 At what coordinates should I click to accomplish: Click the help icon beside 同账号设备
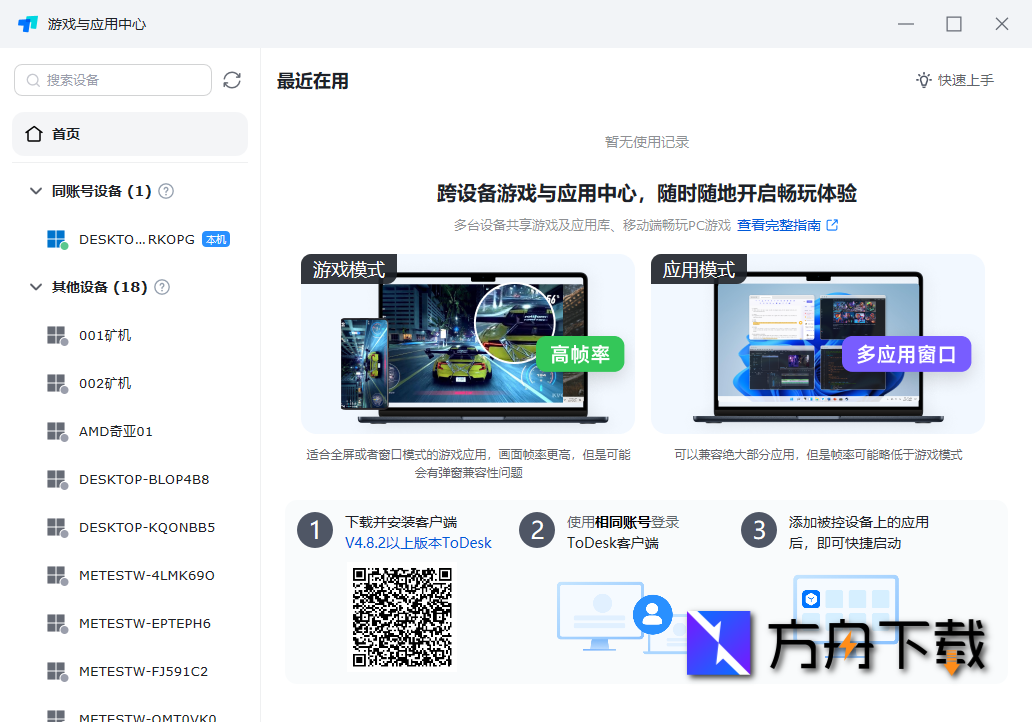tap(166, 190)
